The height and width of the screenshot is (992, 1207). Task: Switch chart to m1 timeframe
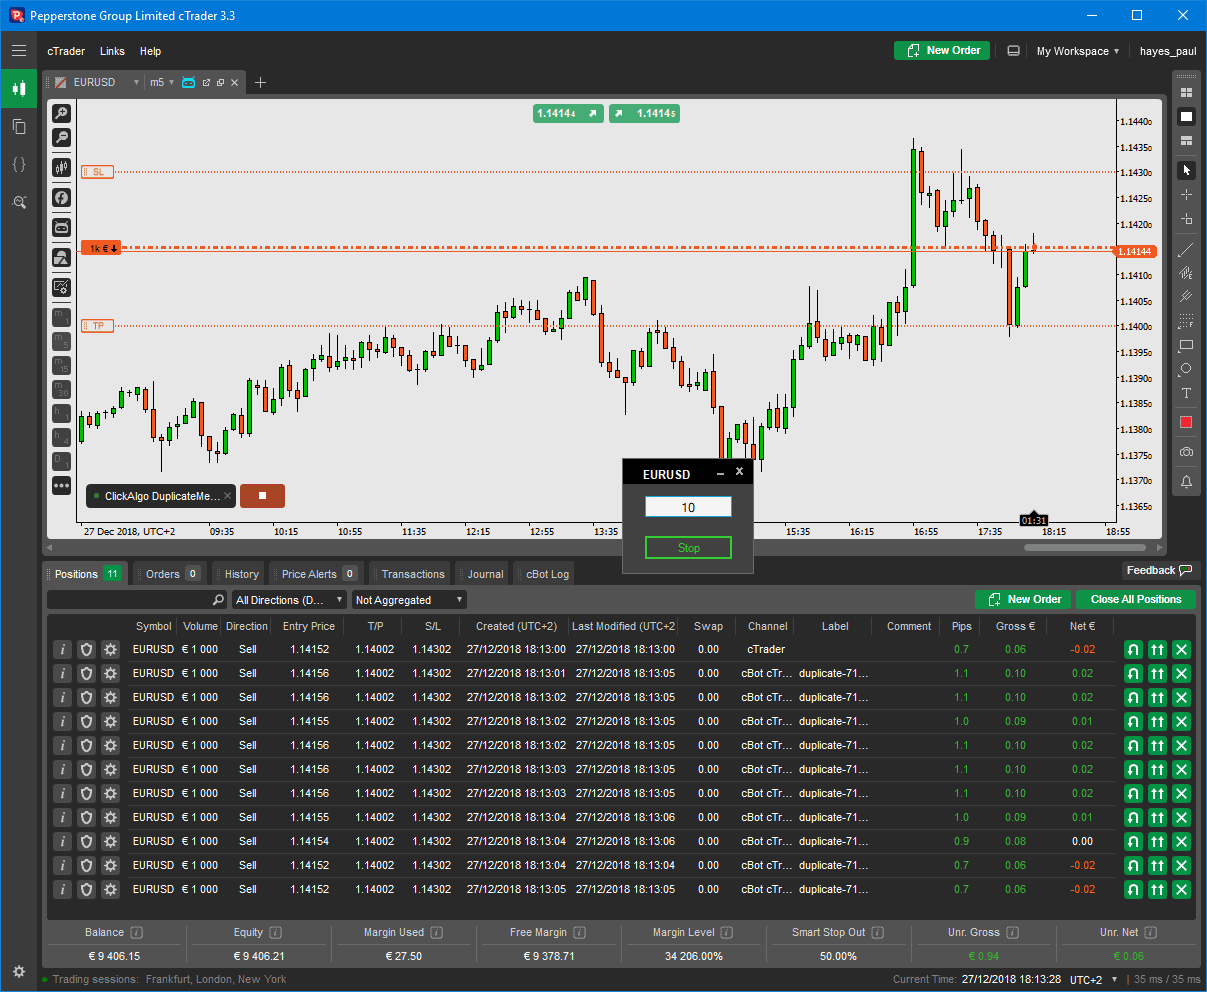tap(61, 318)
